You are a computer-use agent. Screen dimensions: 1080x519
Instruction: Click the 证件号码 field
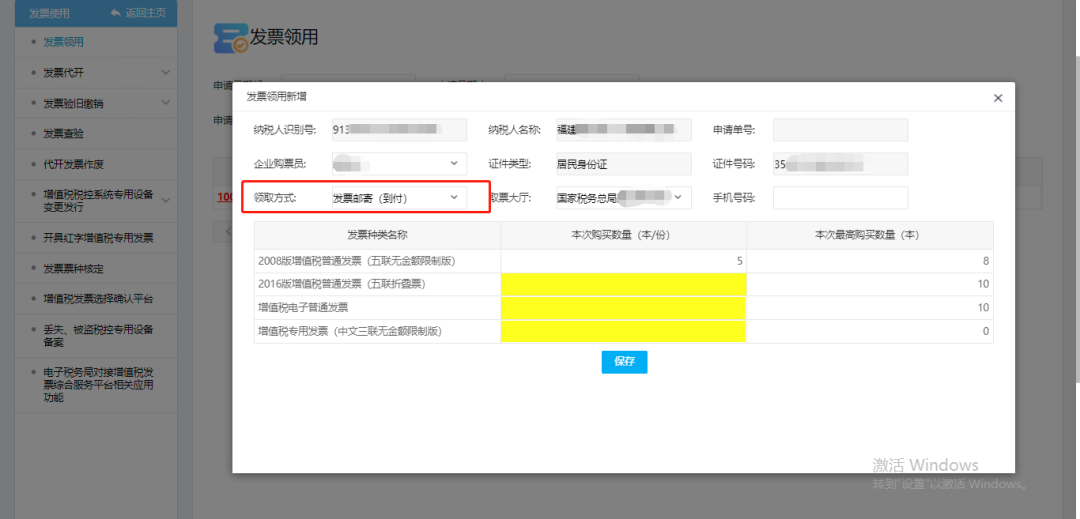click(840, 163)
